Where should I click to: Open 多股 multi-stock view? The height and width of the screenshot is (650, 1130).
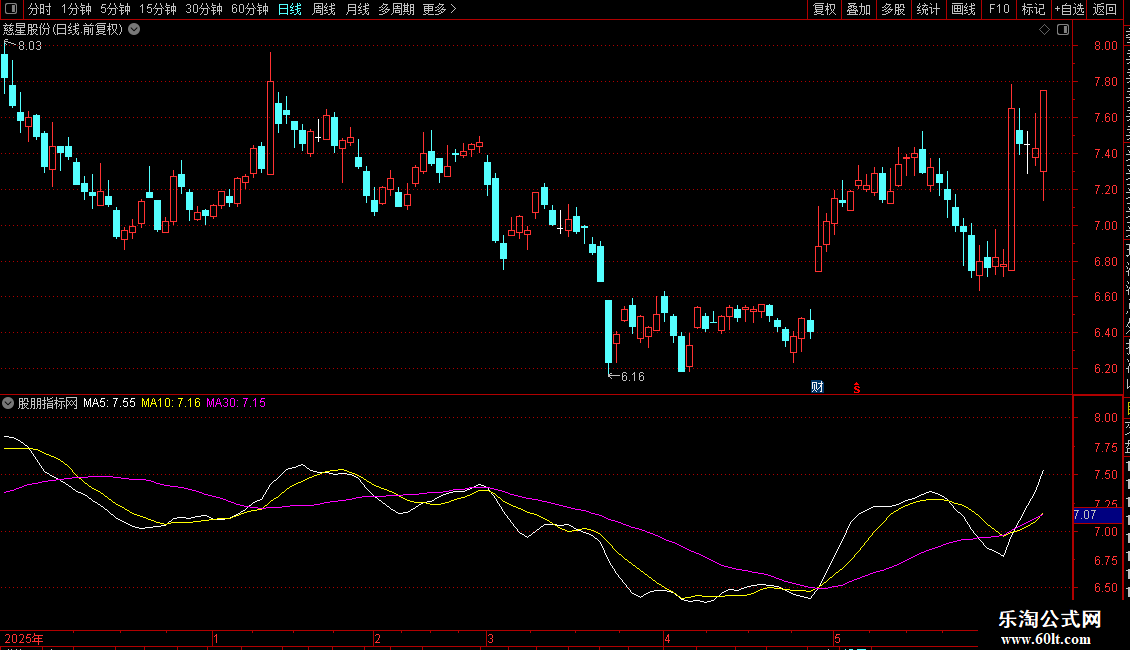click(894, 9)
